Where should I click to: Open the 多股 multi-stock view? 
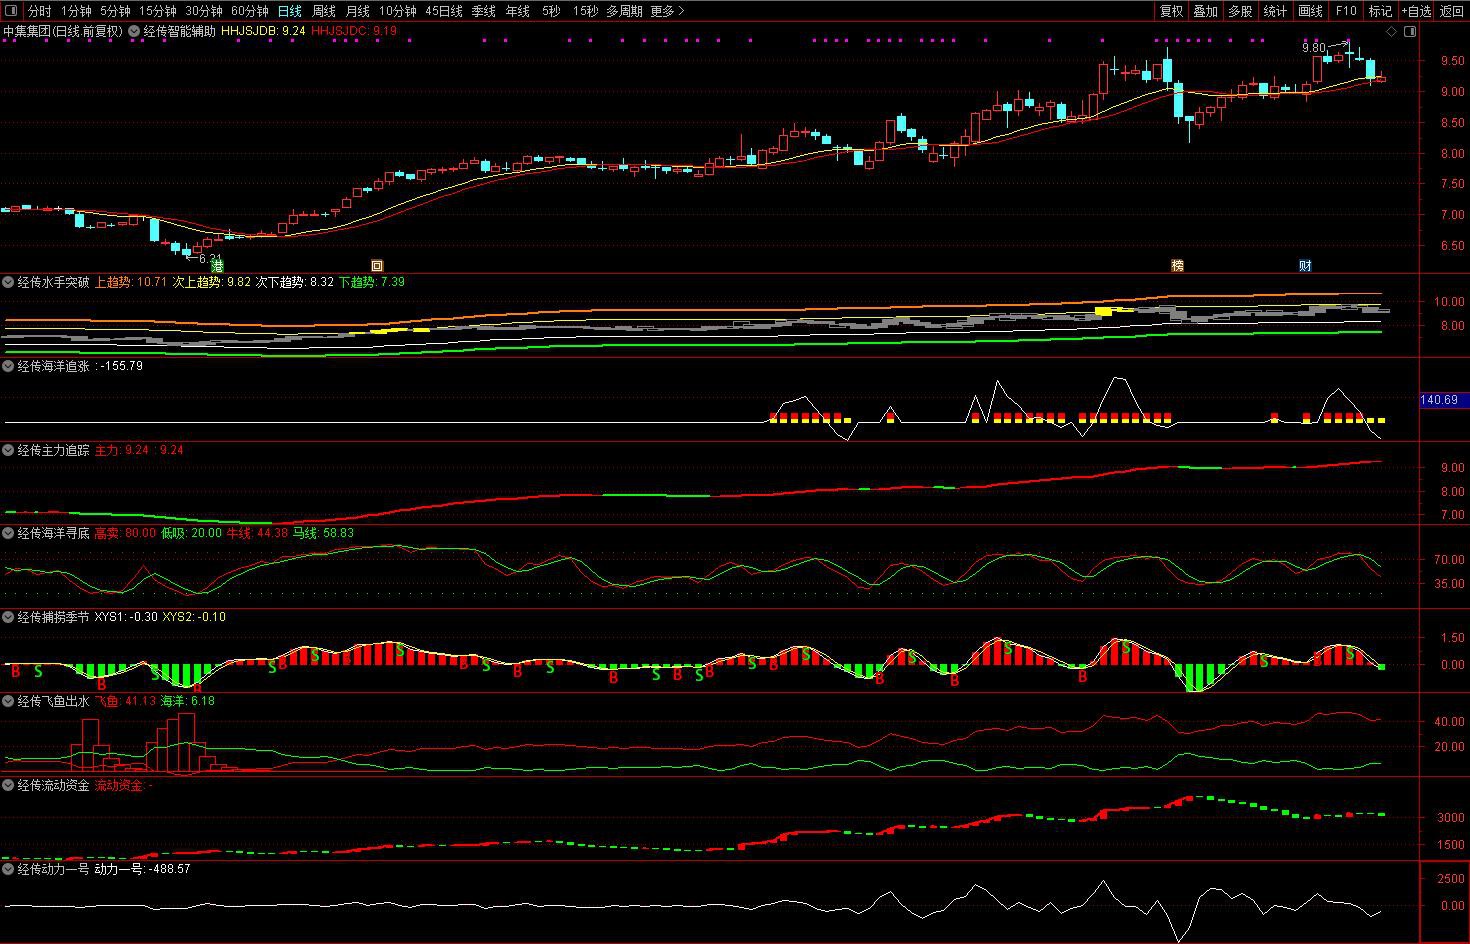coord(1241,11)
